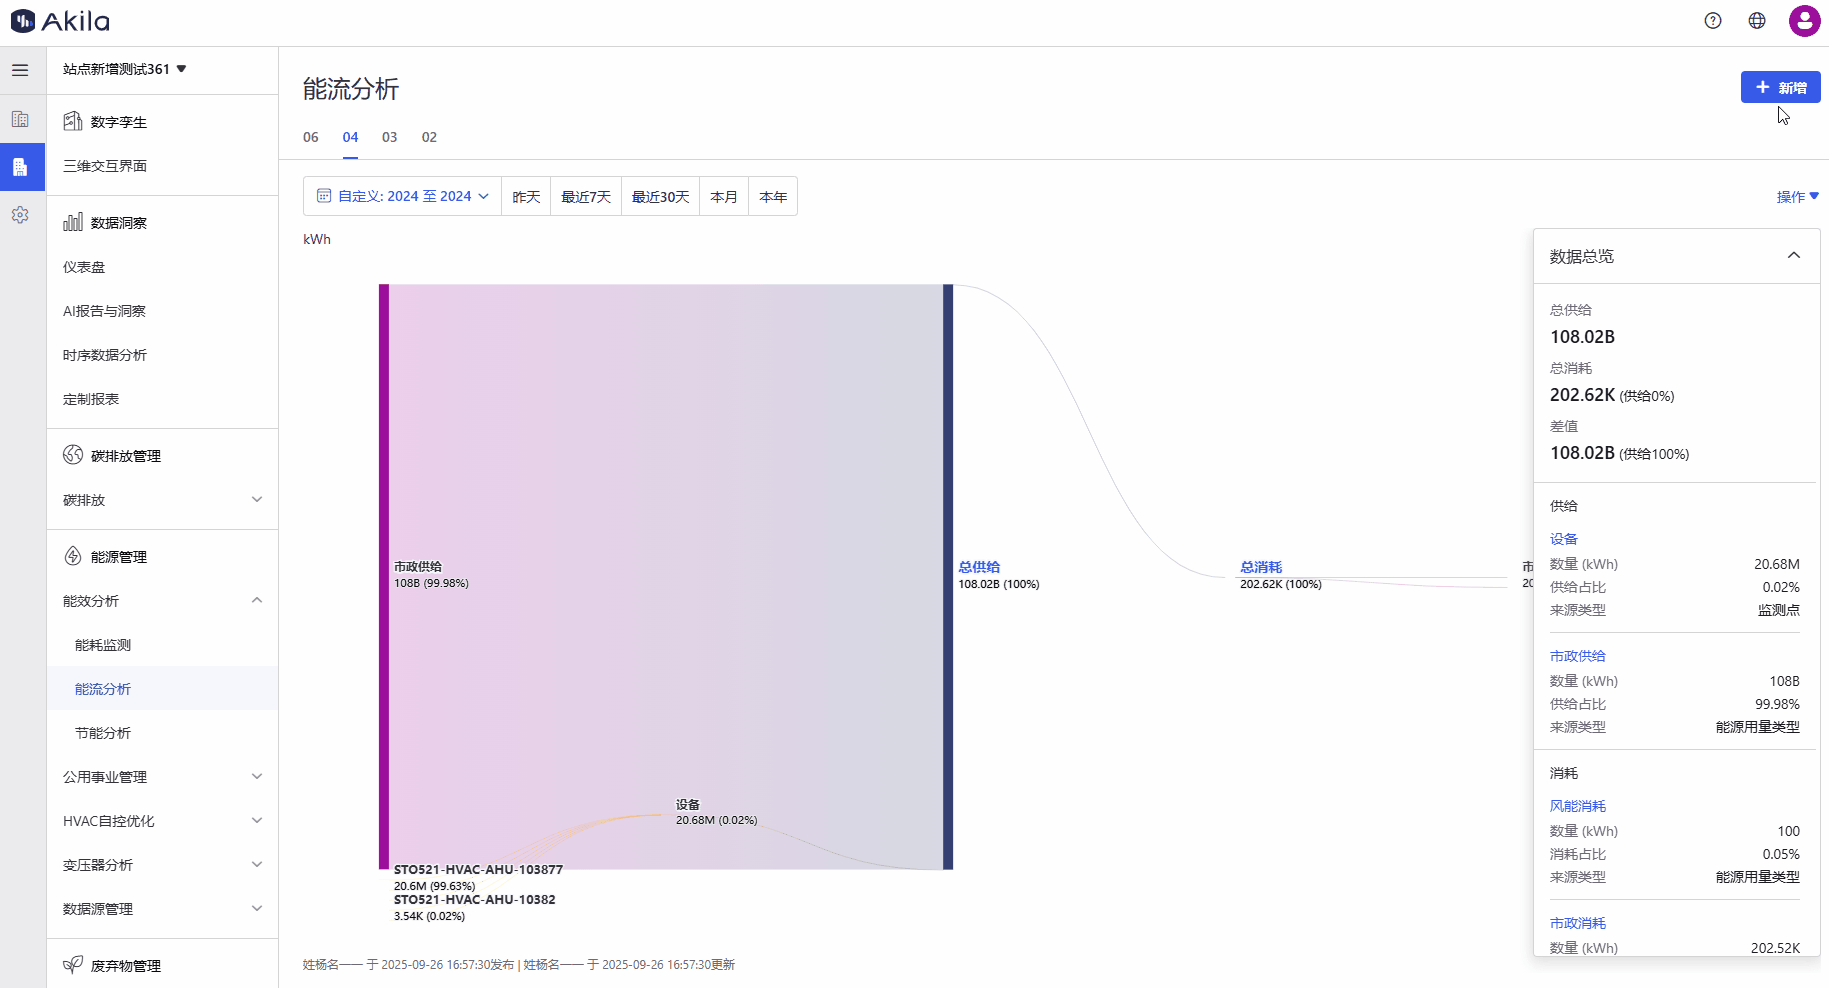Viewport: 1829px width, 988px height.
Task: Open the purple user avatar
Action: tap(1804, 21)
